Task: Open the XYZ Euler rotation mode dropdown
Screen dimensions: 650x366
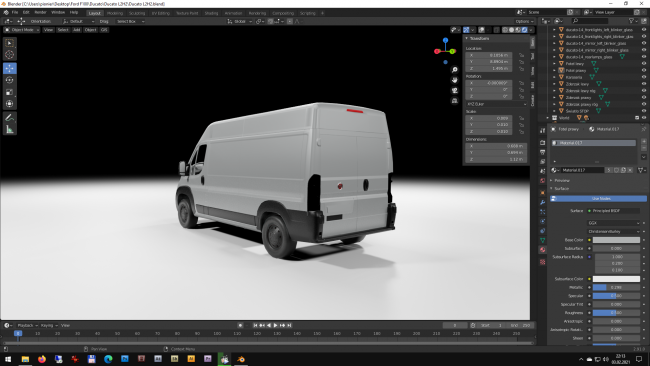Action: point(496,104)
